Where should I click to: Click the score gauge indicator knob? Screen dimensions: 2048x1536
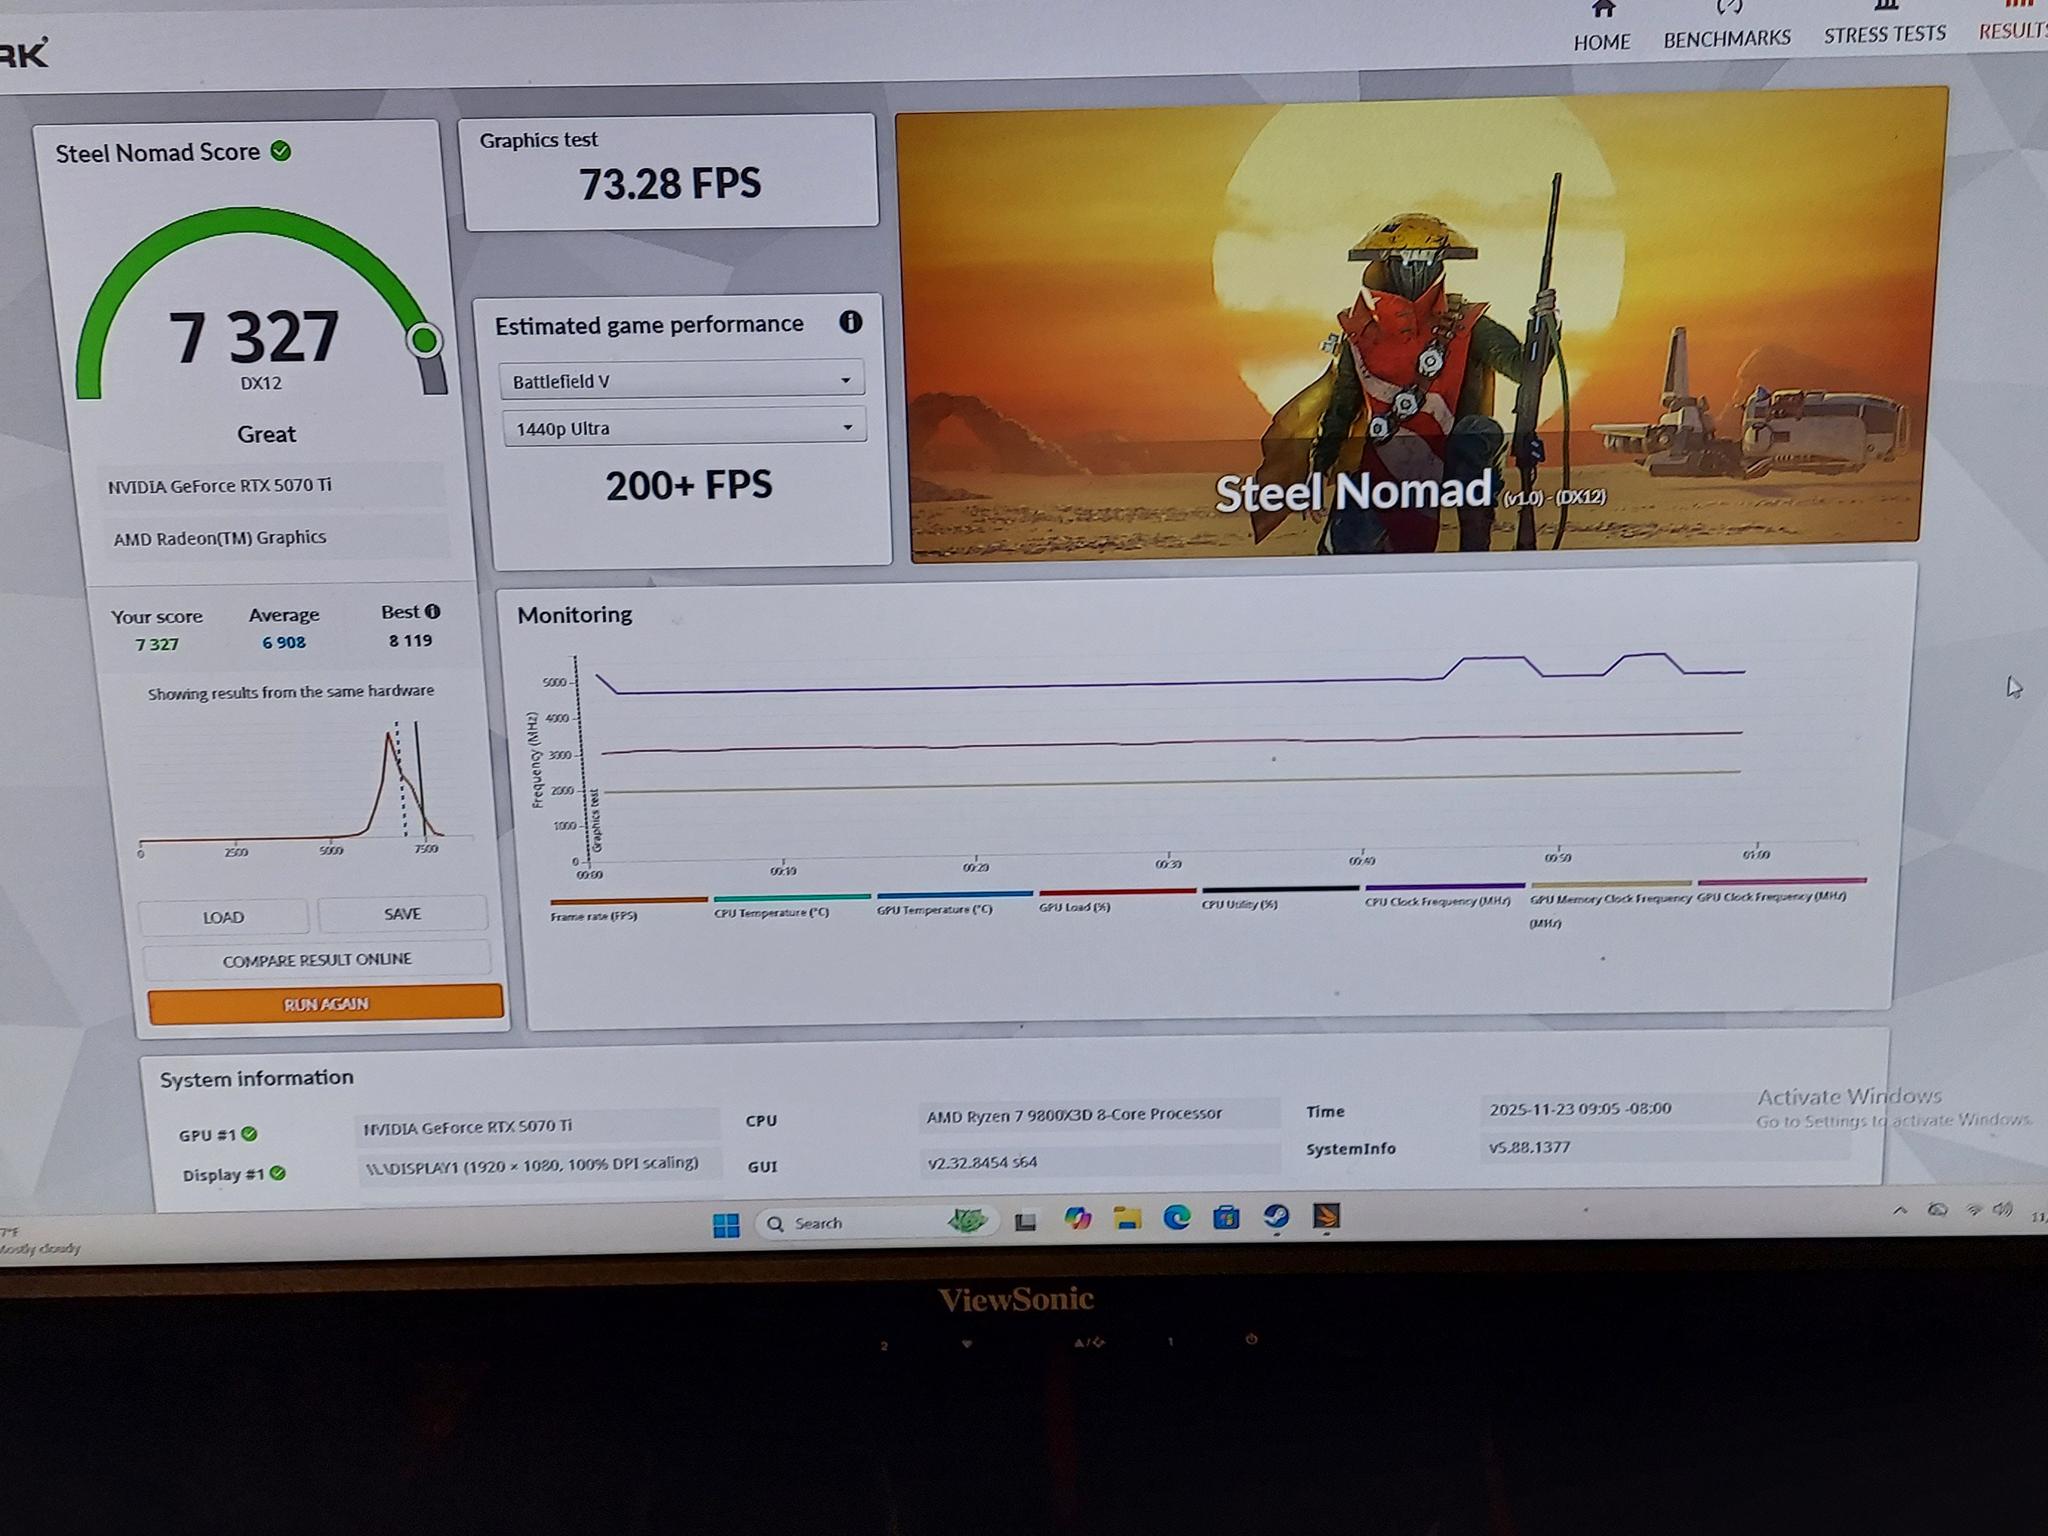tap(424, 340)
